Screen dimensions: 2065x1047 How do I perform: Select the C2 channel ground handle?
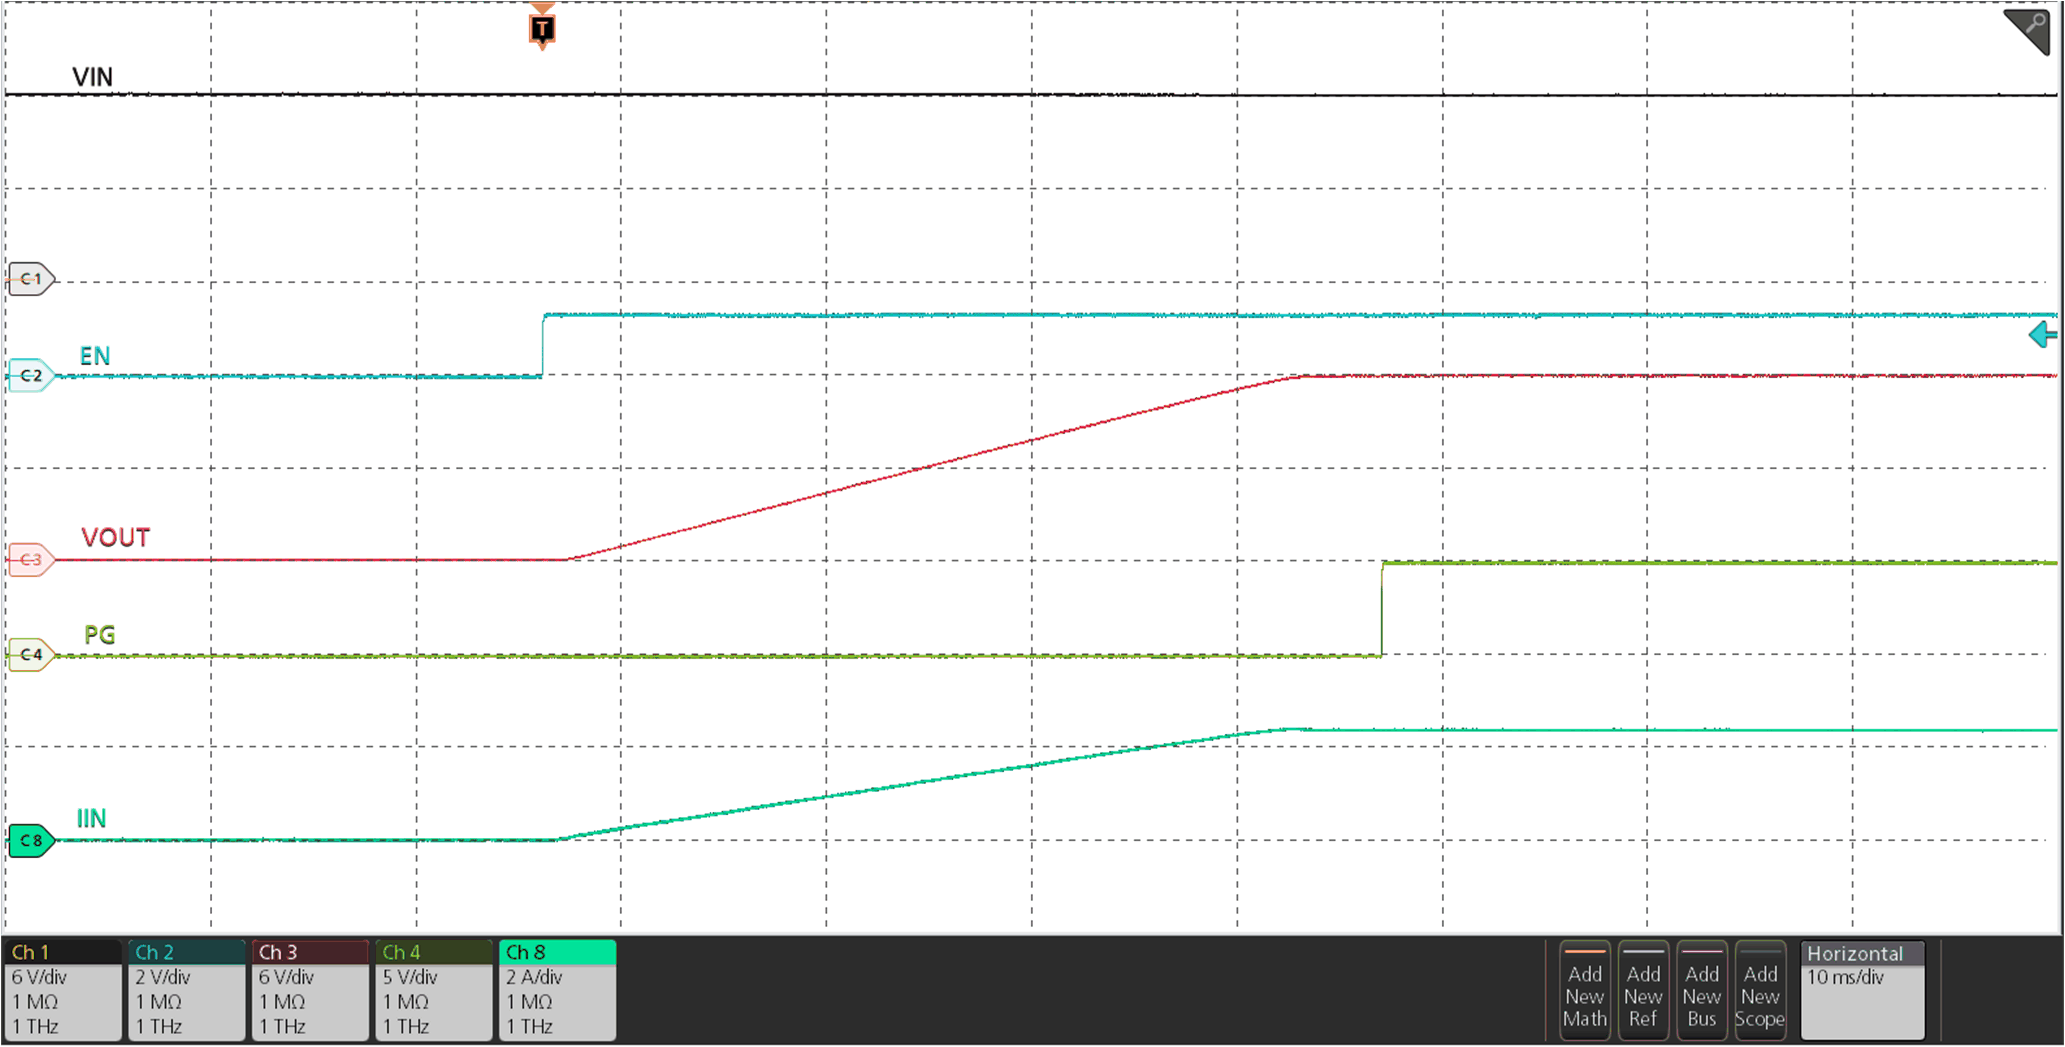(x=31, y=375)
